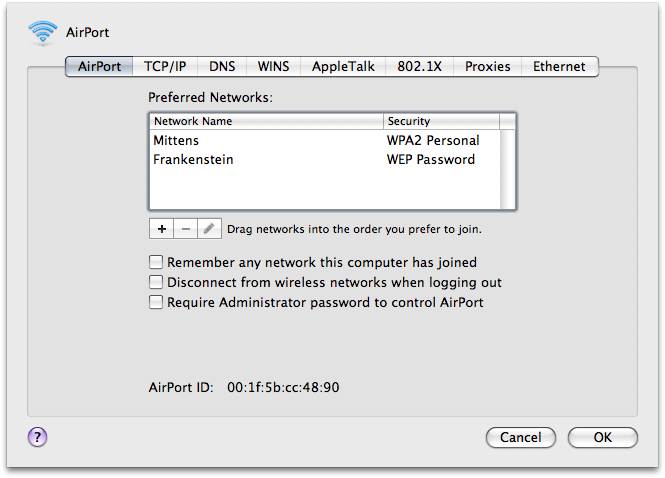The image size is (665, 478).
Task: Go to the WINS tab
Action: (274, 67)
